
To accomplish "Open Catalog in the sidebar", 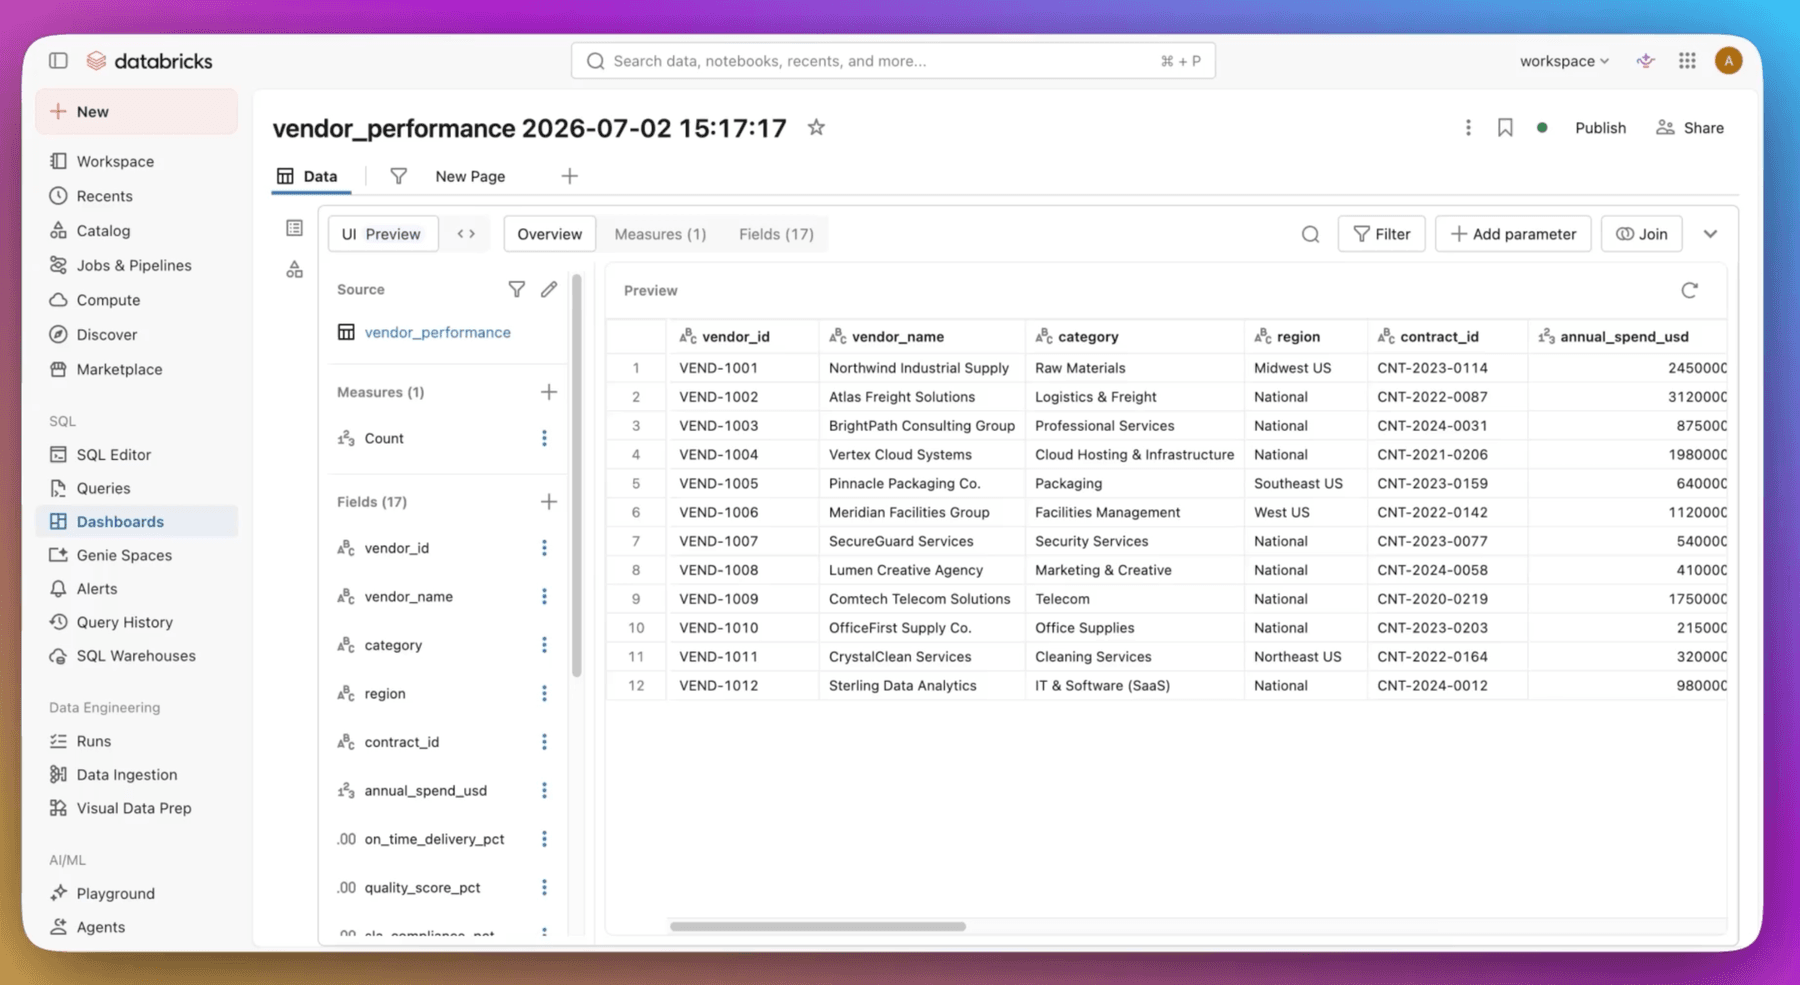I will 137,231.
